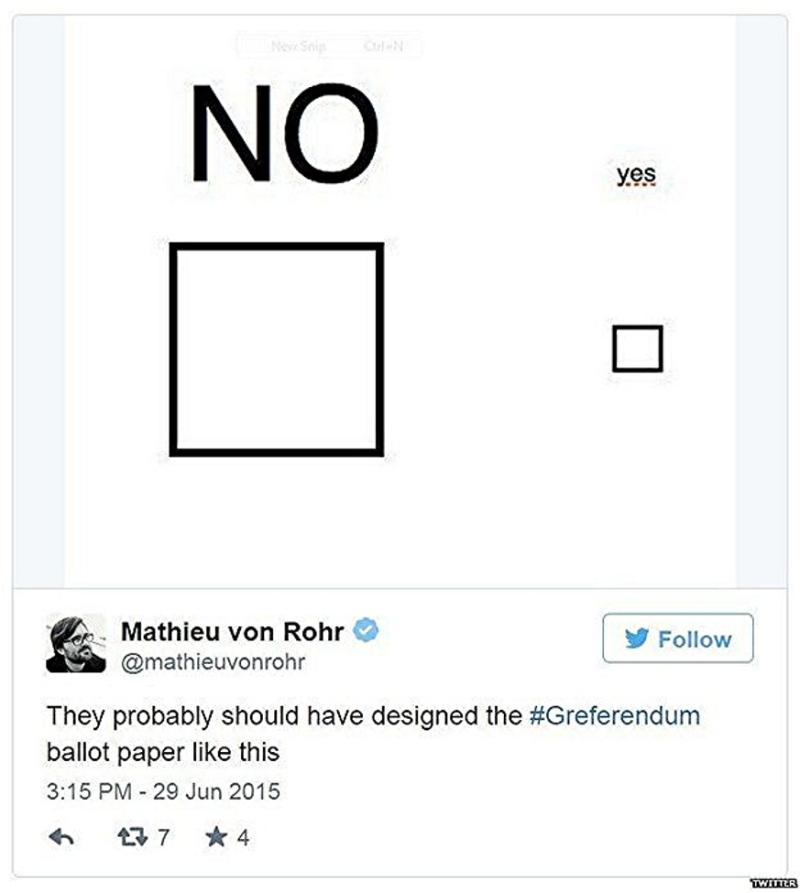Favorite the tweet with the star icon

[x=215, y=837]
